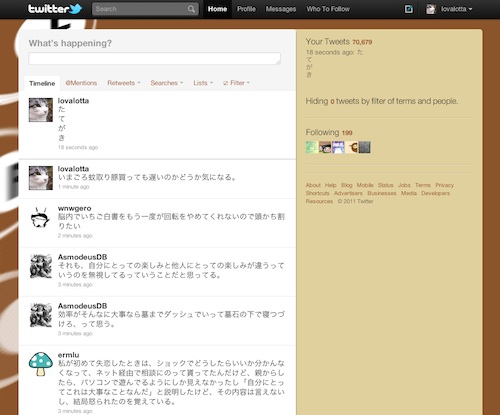Toggle the Filter checkbox in tab bar
The image size is (500, 415).
tap(226, 83)
